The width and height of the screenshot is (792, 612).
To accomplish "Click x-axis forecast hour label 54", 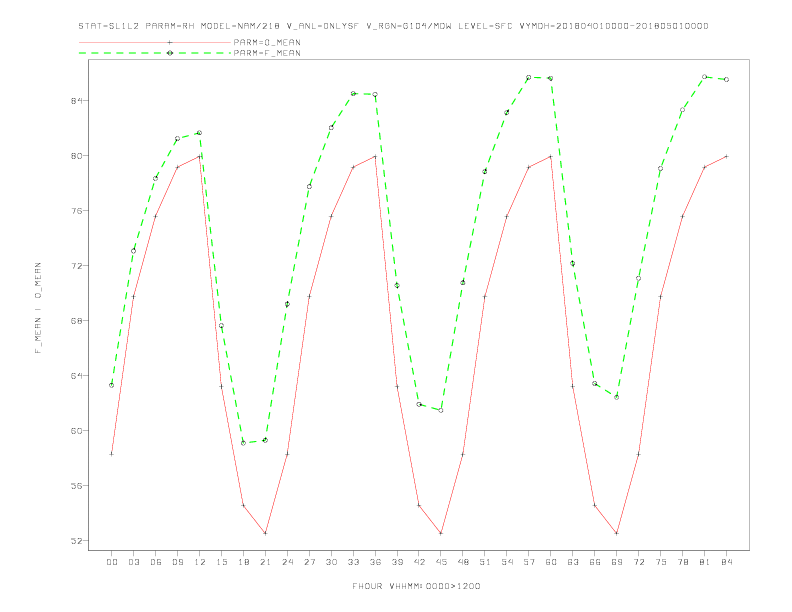I will pyautogui.click(x=507, y=562).
